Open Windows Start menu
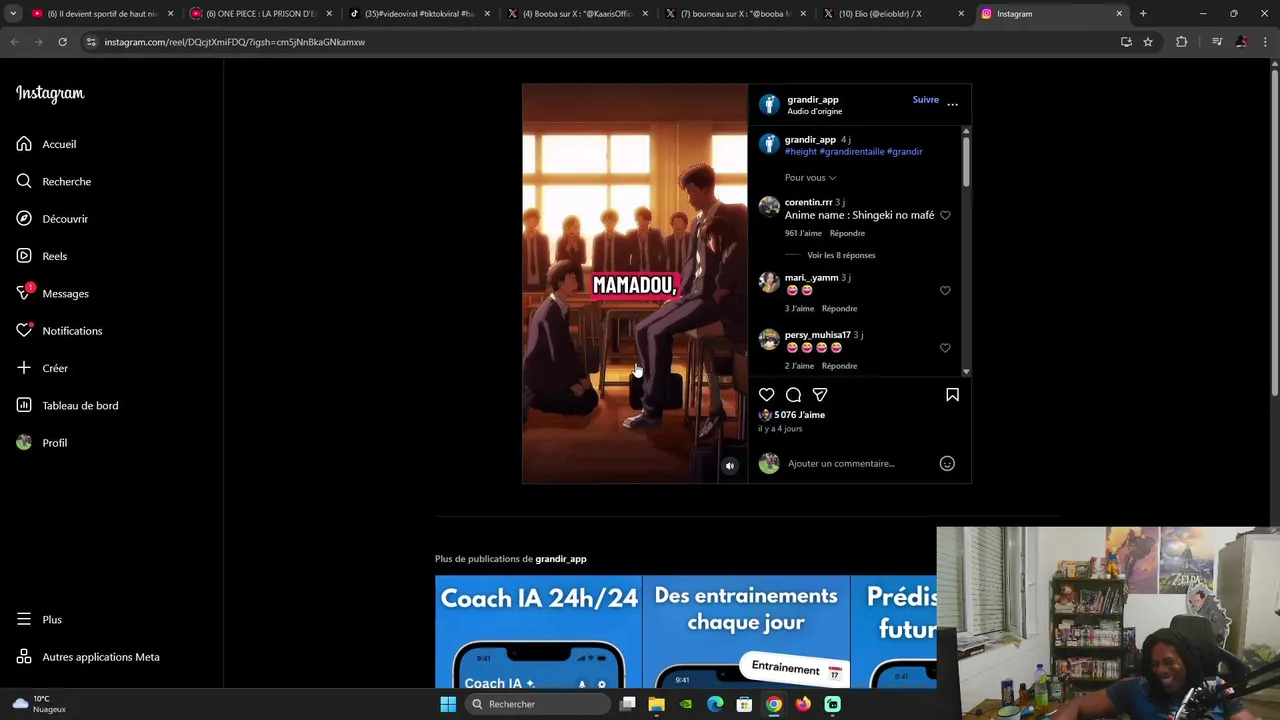This screenshot has width=1280, height=720. point(448,704)
